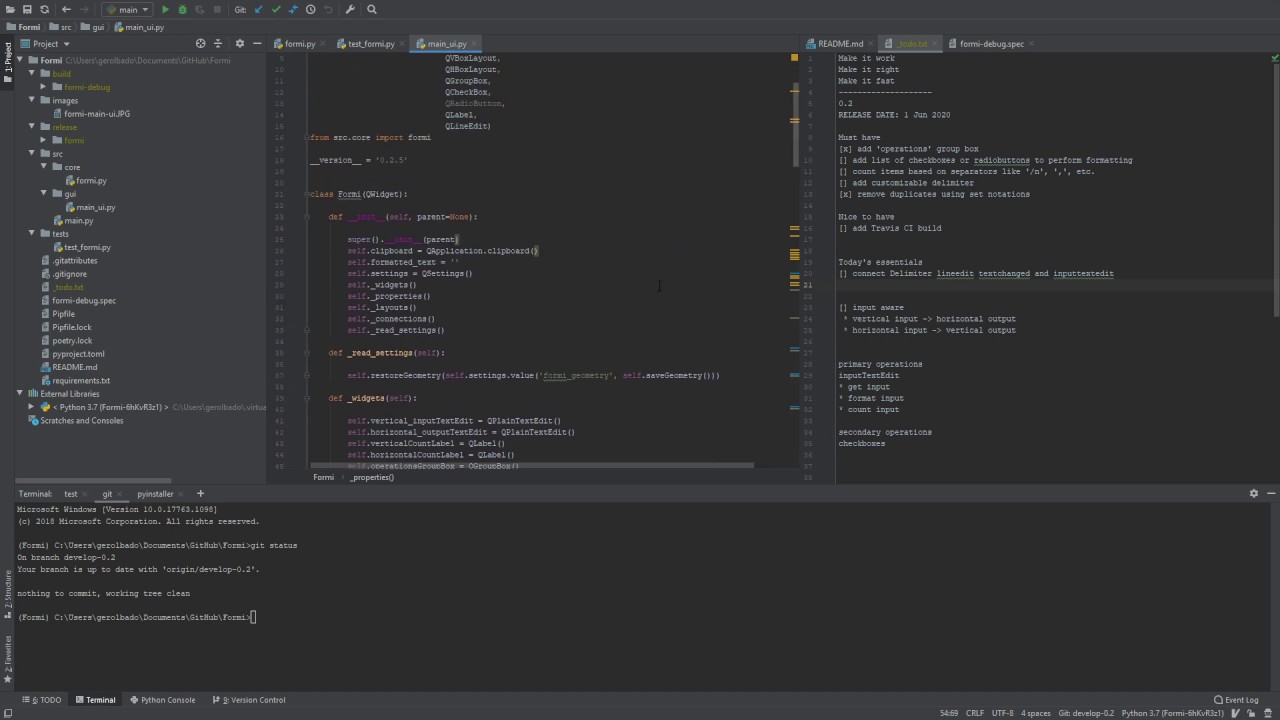Open the Event Log
Image resolution: width=1280 pixels, height=720 pixels.
(1236, 700)
